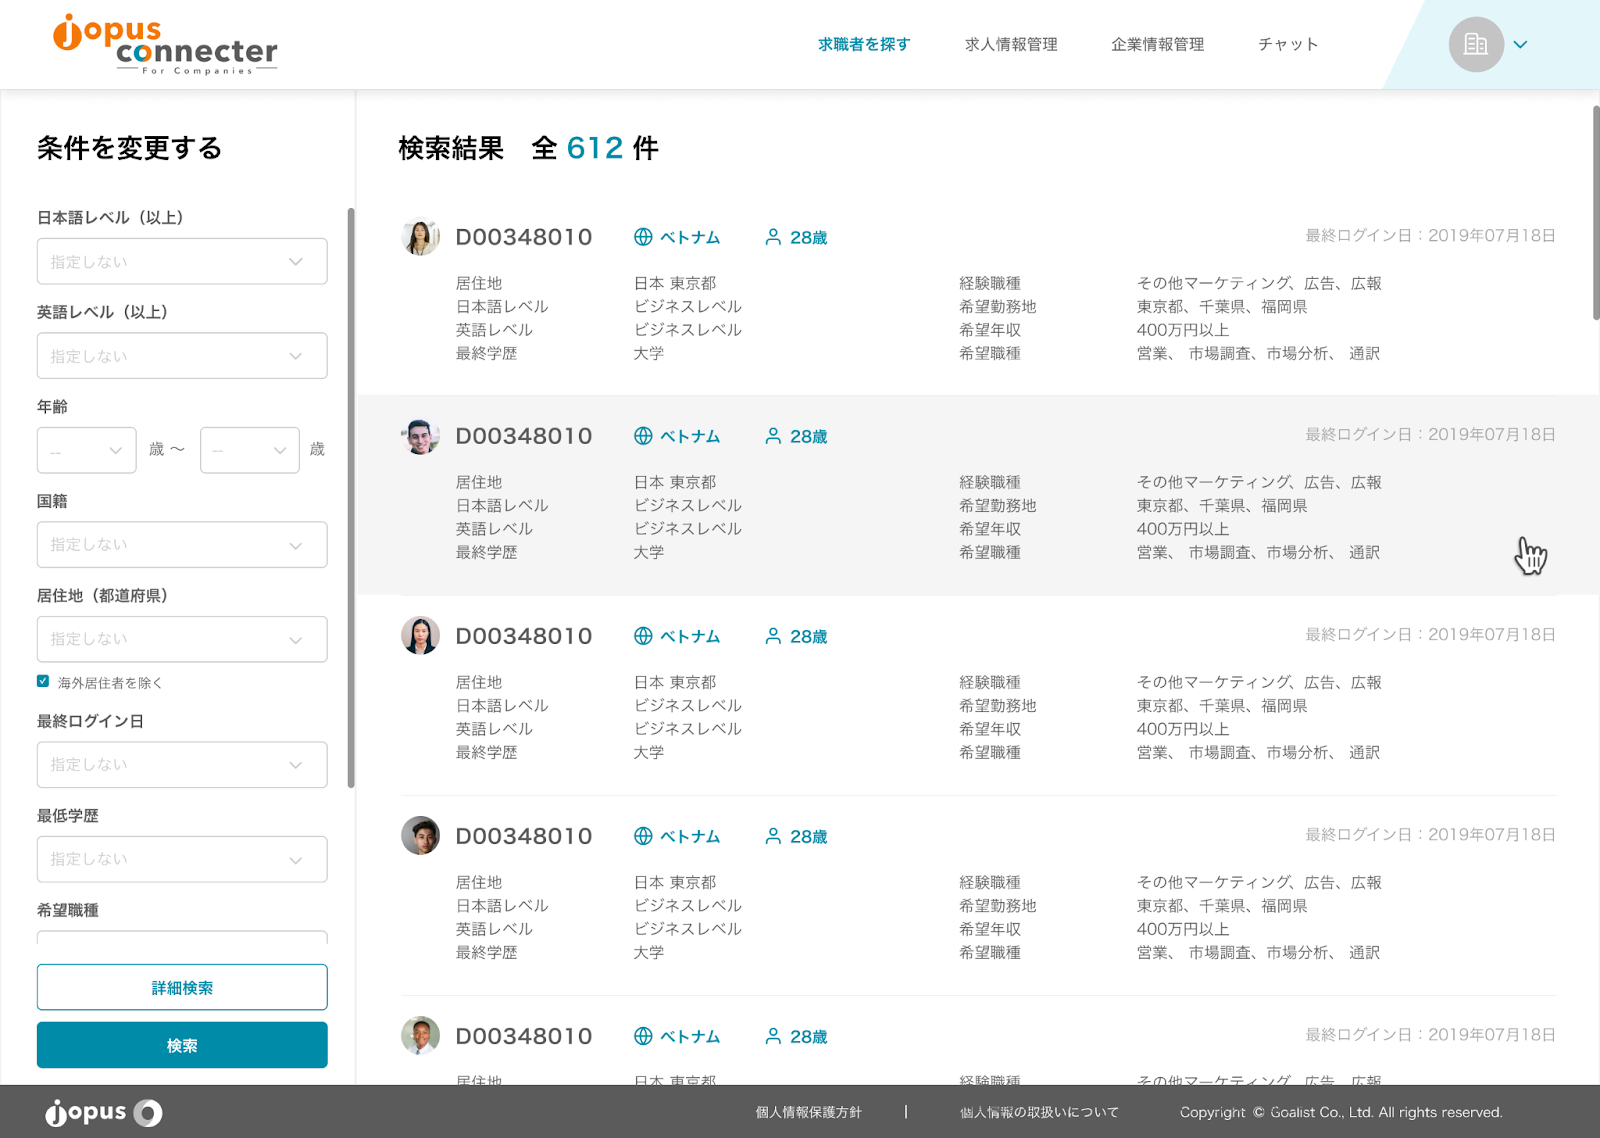Image resolution: width=1600 pixels, height=1138 pixels.
Task: Click the globe icon in the fourth result
Action: [x=643, y=836]
